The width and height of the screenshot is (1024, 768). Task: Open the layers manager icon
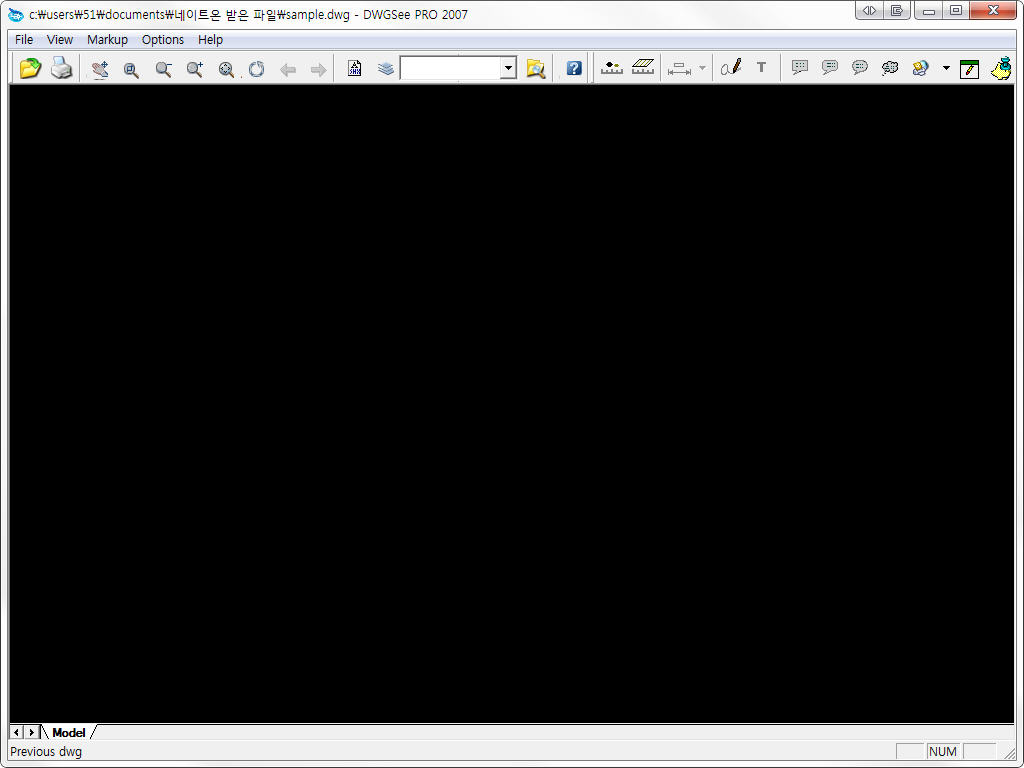(386, 69)
